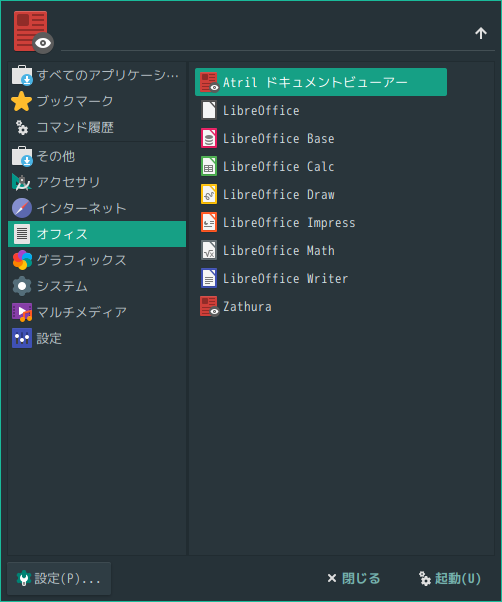Open コマンド履歴 list
This screenshot has width=502, height=602.
pos(97,127)
